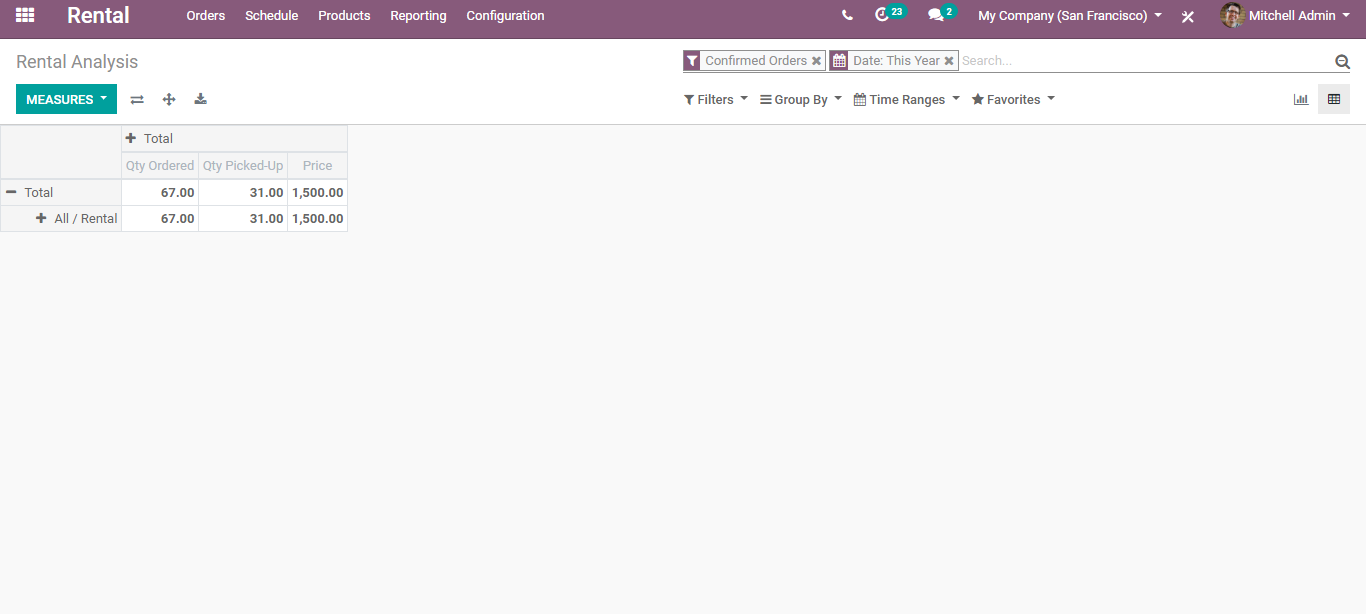
Task: Open the Orders menu
Action: point(206,16)
